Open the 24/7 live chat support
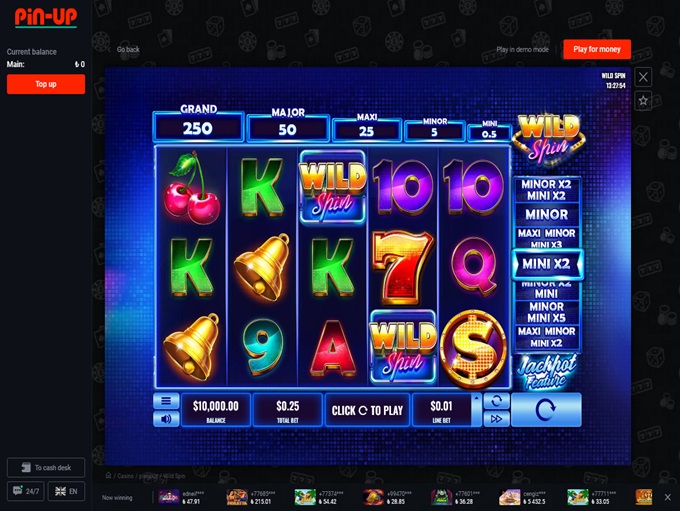This screenshot has height=511, width=680. point(26,491)
